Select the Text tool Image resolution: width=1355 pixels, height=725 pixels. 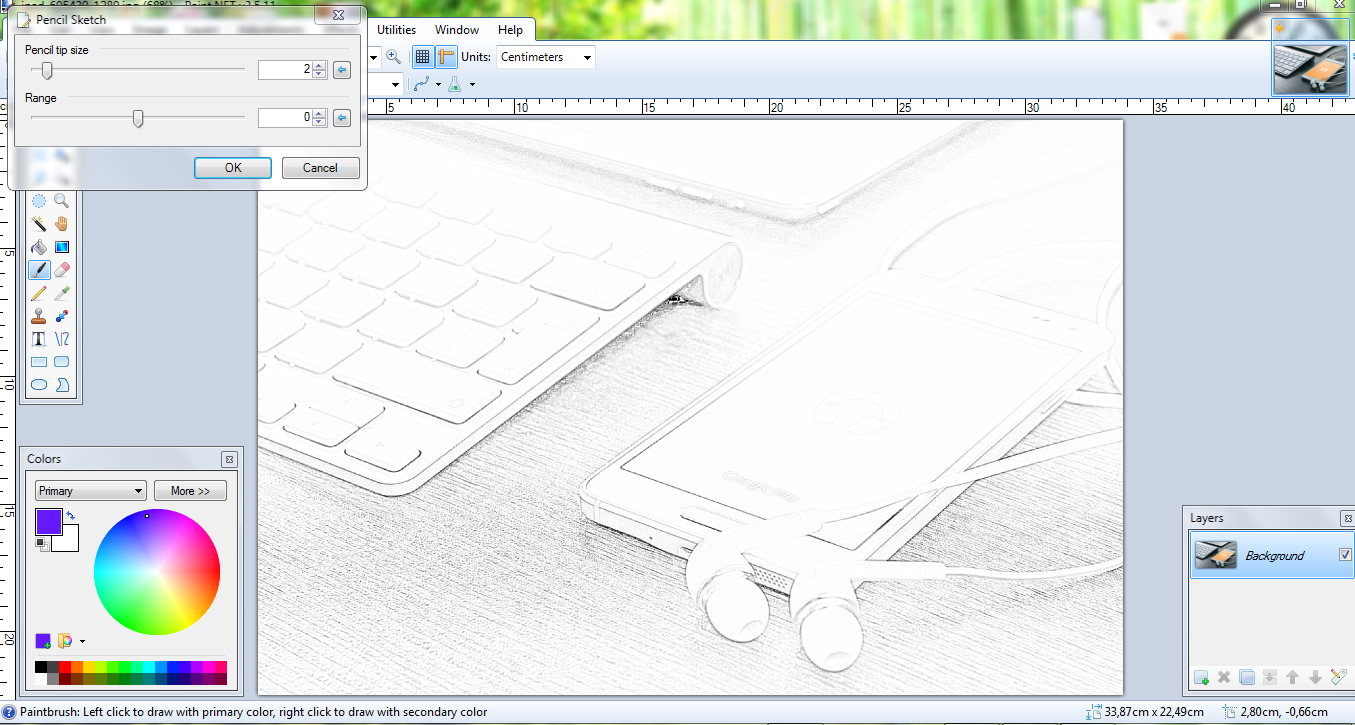coord(39,339)
